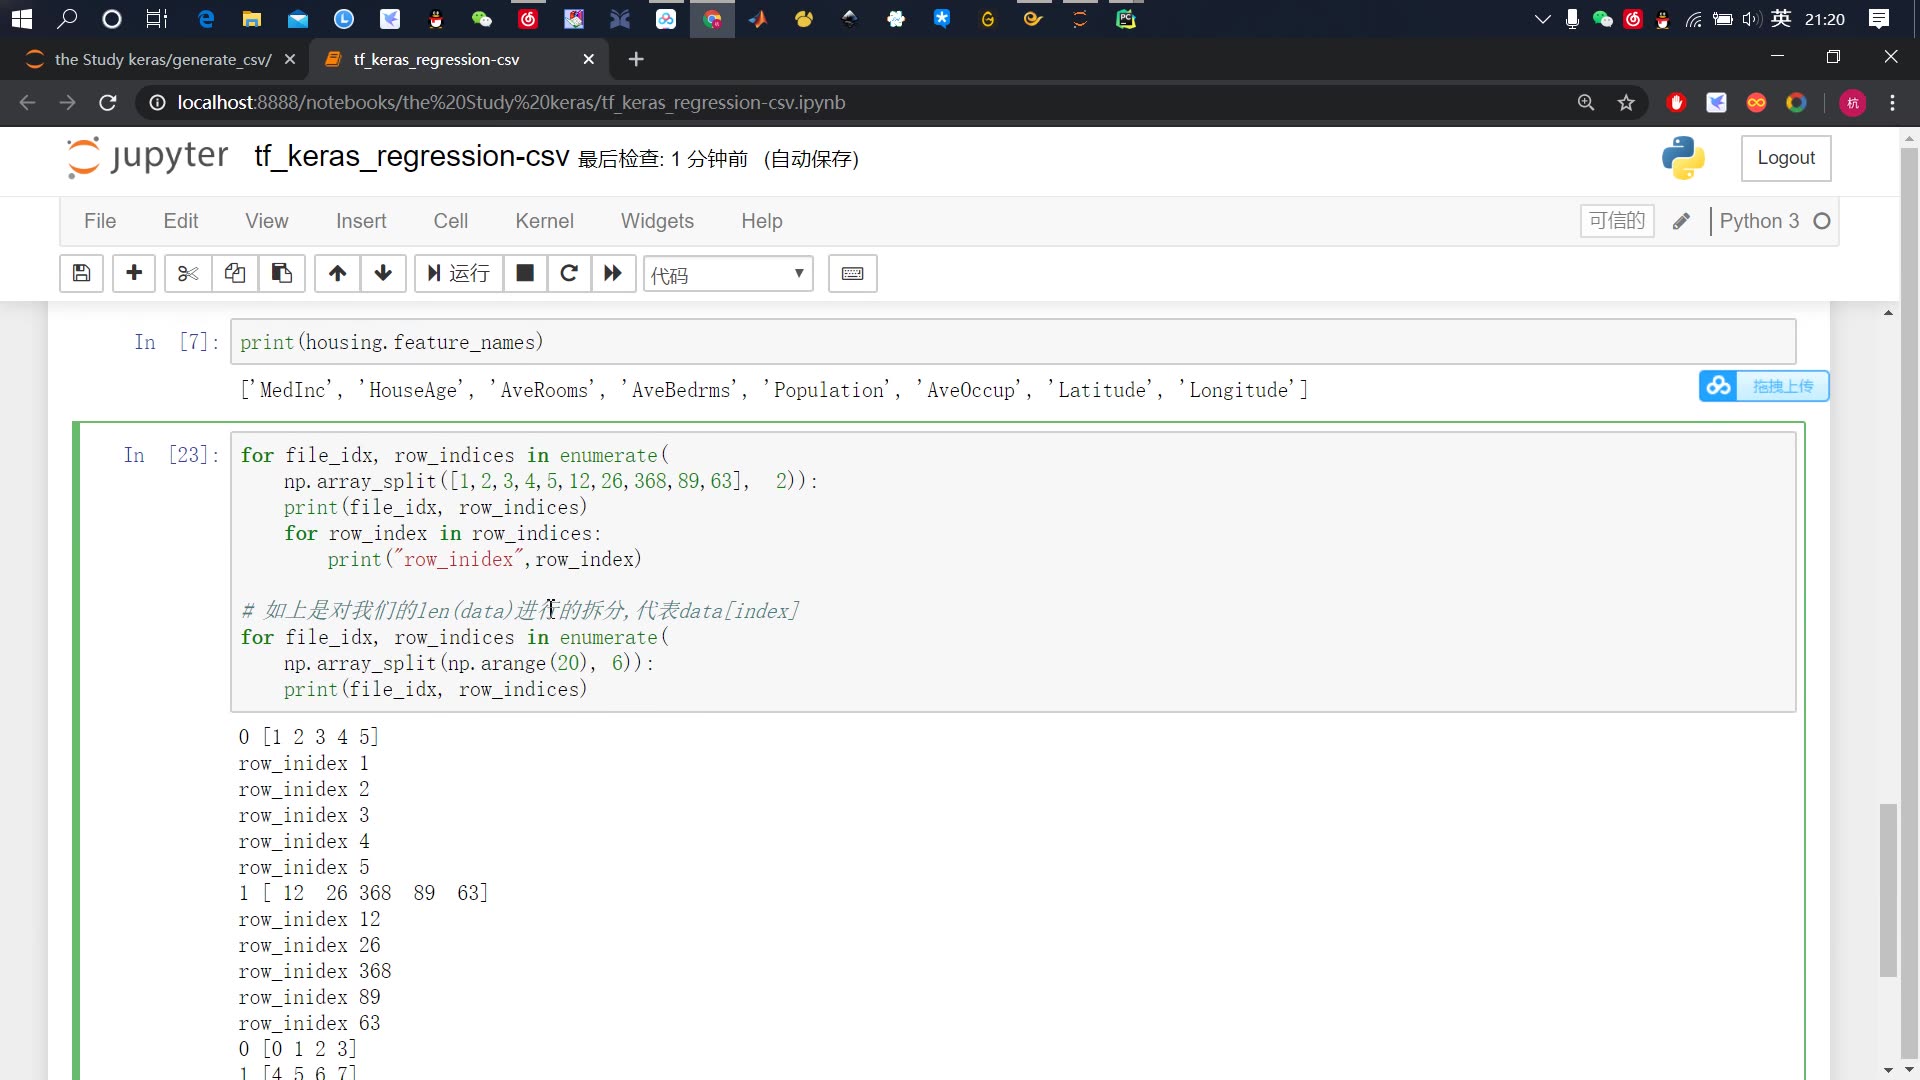Click the browser address bar URL
The width and height of the screenshot is (1920, 1080).
click(511, 103)
